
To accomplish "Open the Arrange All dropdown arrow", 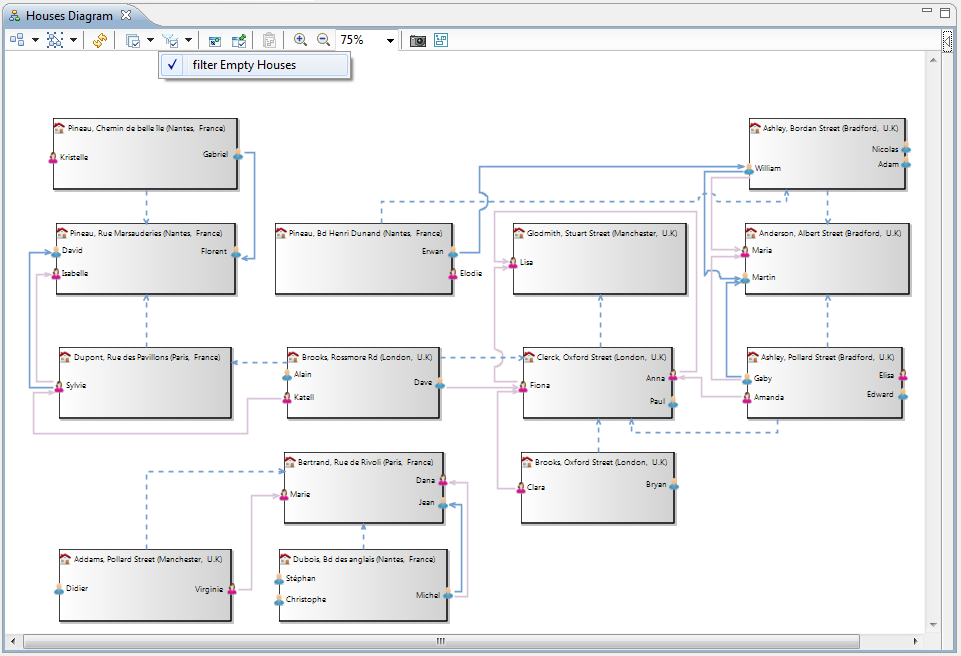I will [x=35, y=40].
